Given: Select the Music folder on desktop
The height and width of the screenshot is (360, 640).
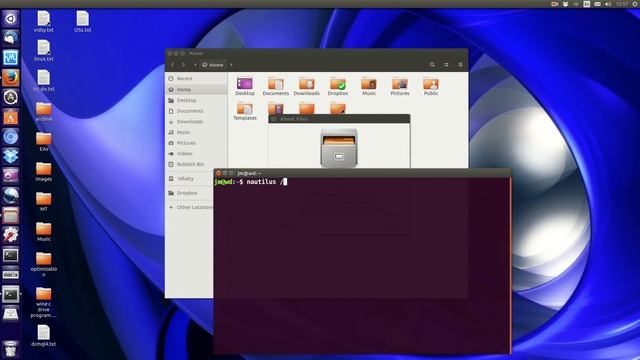Looking at the screenshot, I should coord(44,231).
